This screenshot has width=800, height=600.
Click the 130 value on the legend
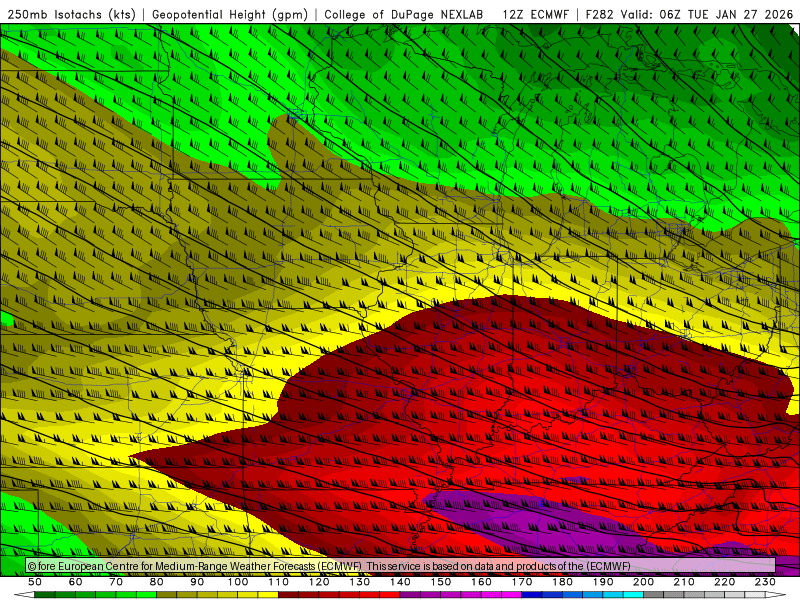pos(360,582)
